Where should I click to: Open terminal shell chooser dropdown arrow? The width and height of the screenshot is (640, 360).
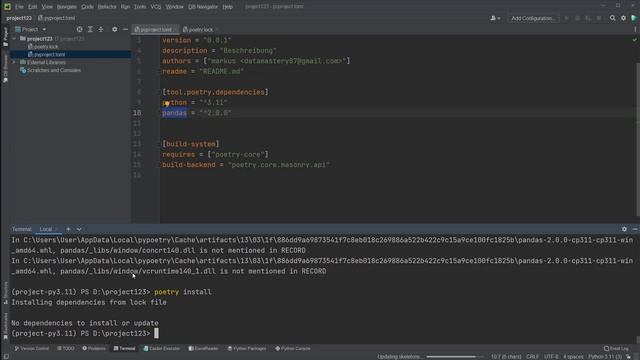pyautogui.click(x=79, y=229)
